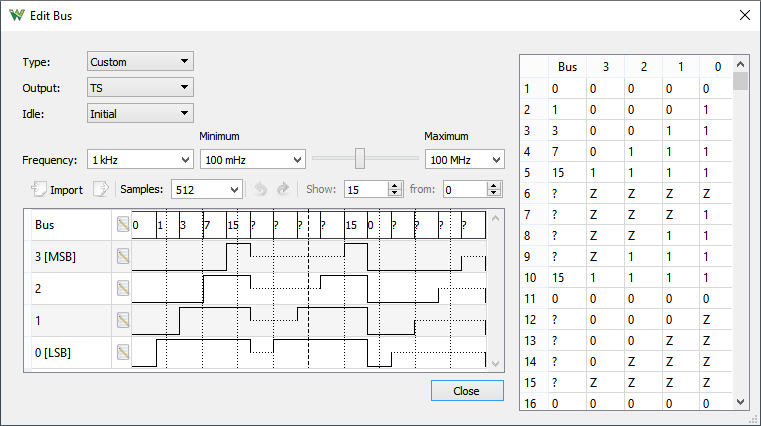Screen dimensions: 761x426
Task: Click the undo arrow icon
Action: 260,189
